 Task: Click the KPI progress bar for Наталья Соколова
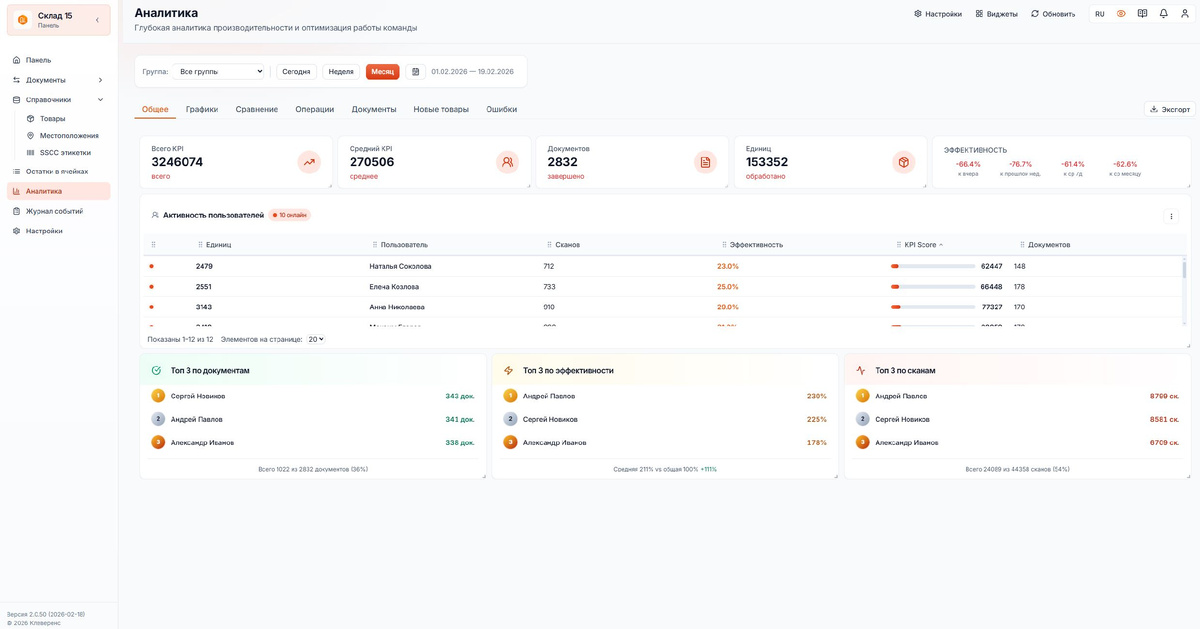(933, 266)
